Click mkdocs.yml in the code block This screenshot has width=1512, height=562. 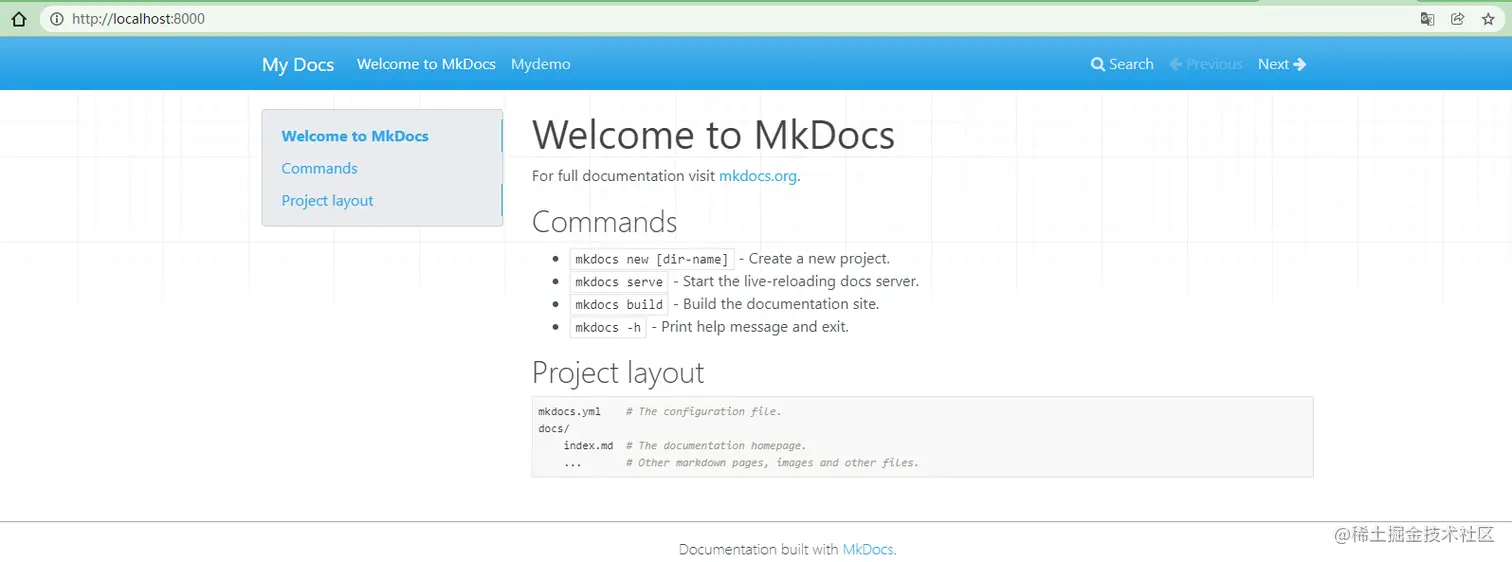click(x=570, y=411)
